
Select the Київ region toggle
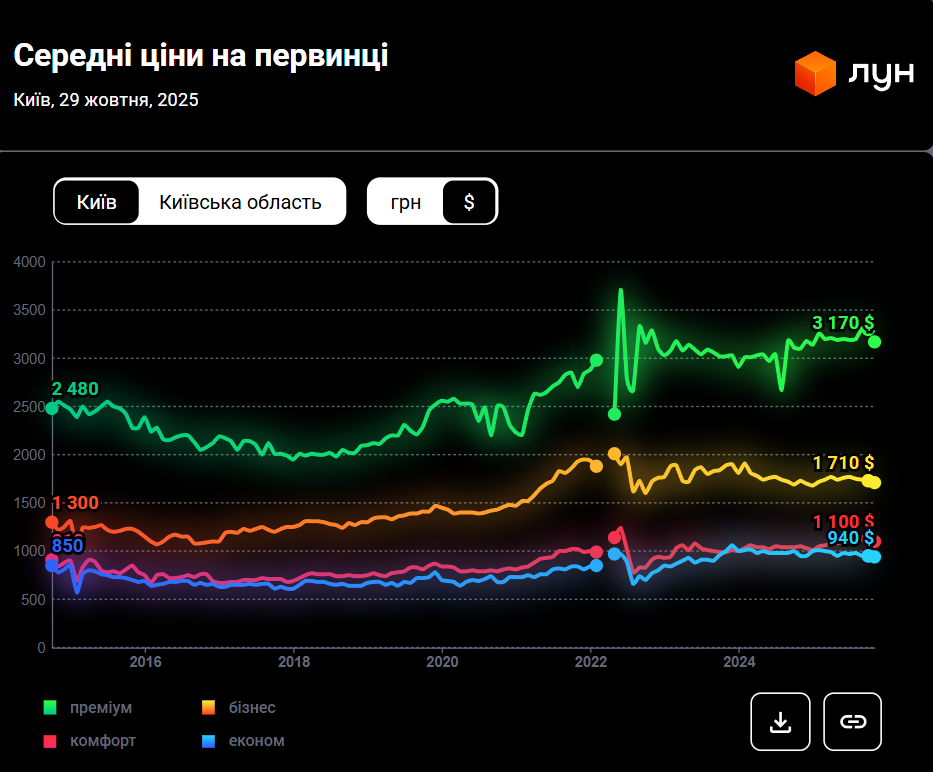[97, 202]
